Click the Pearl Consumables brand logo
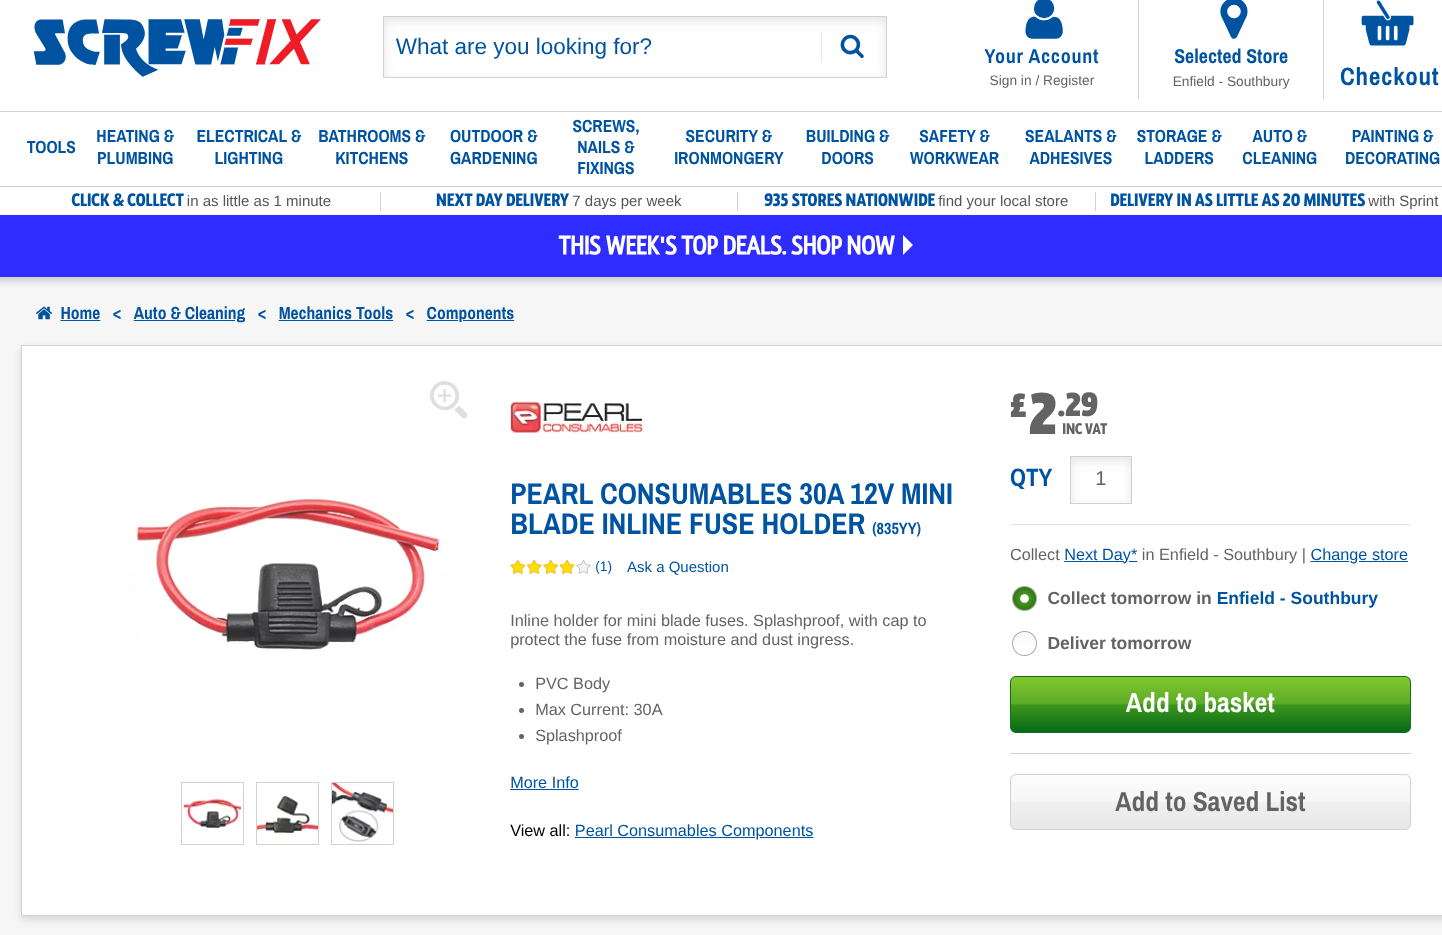The width and height of the screenshot is (1442, 935). coord(576,417)
